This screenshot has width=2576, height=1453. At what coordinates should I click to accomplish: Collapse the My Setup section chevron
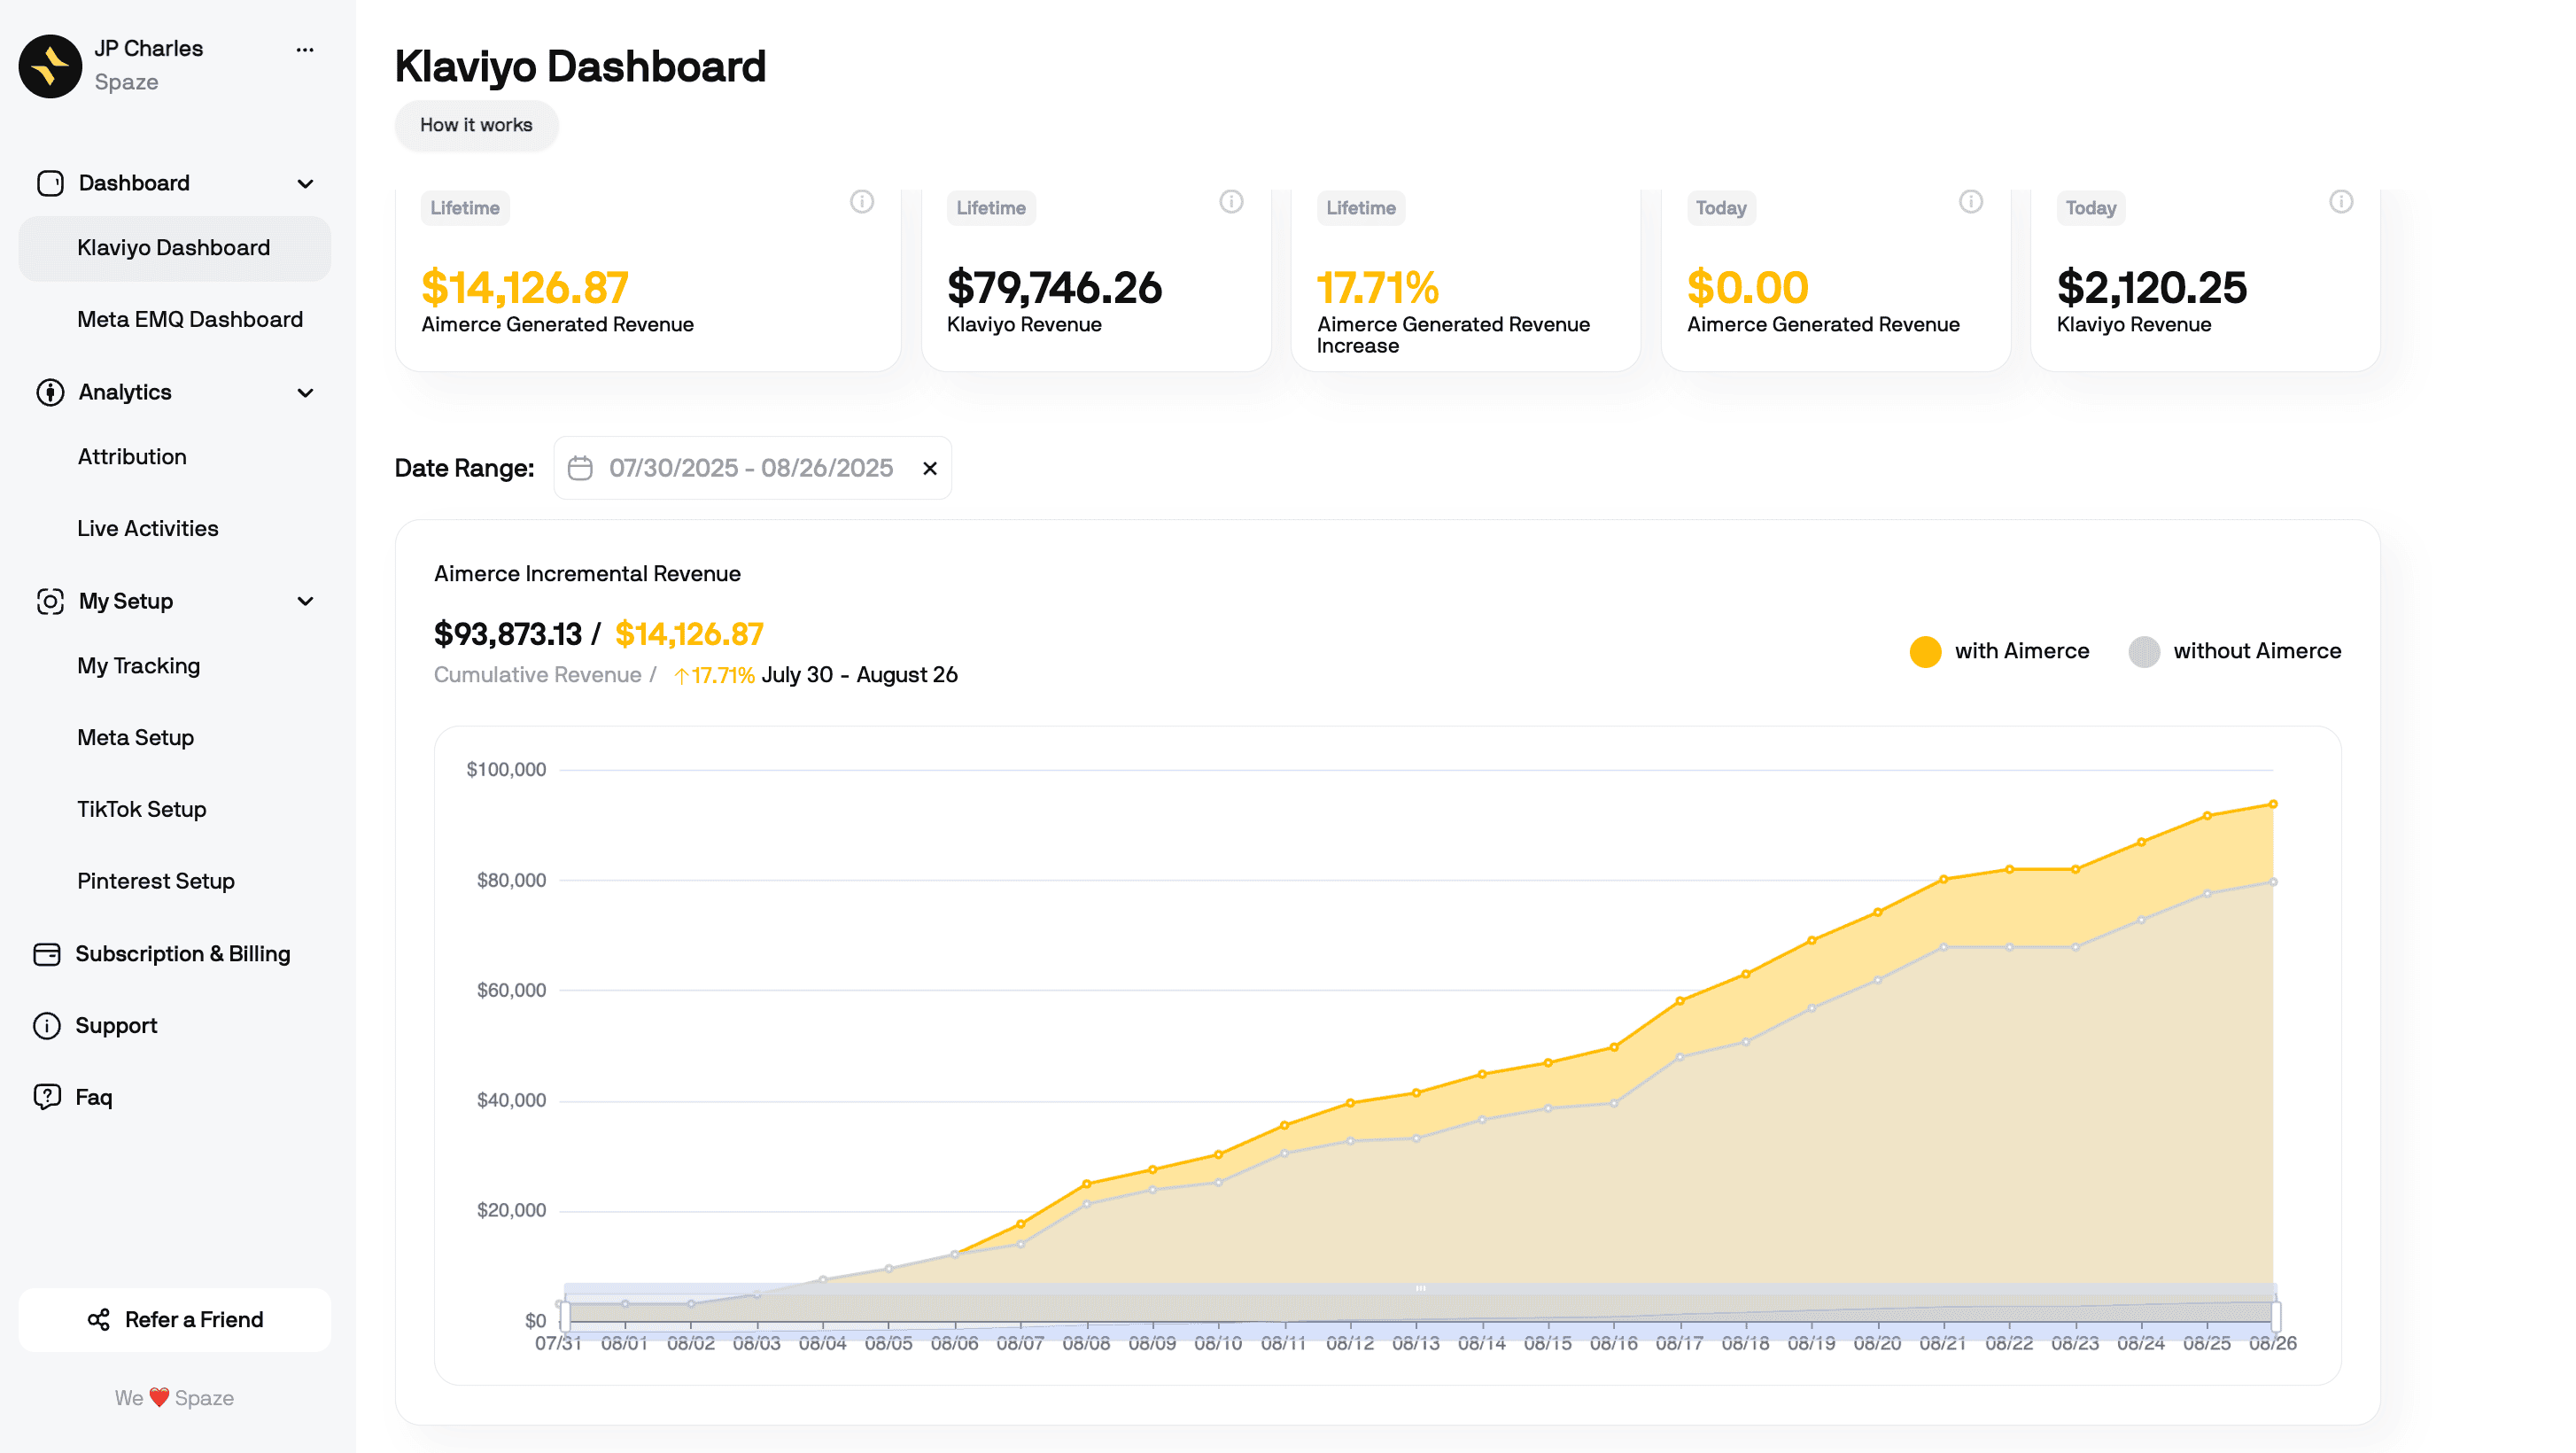[x=305, y=601]
